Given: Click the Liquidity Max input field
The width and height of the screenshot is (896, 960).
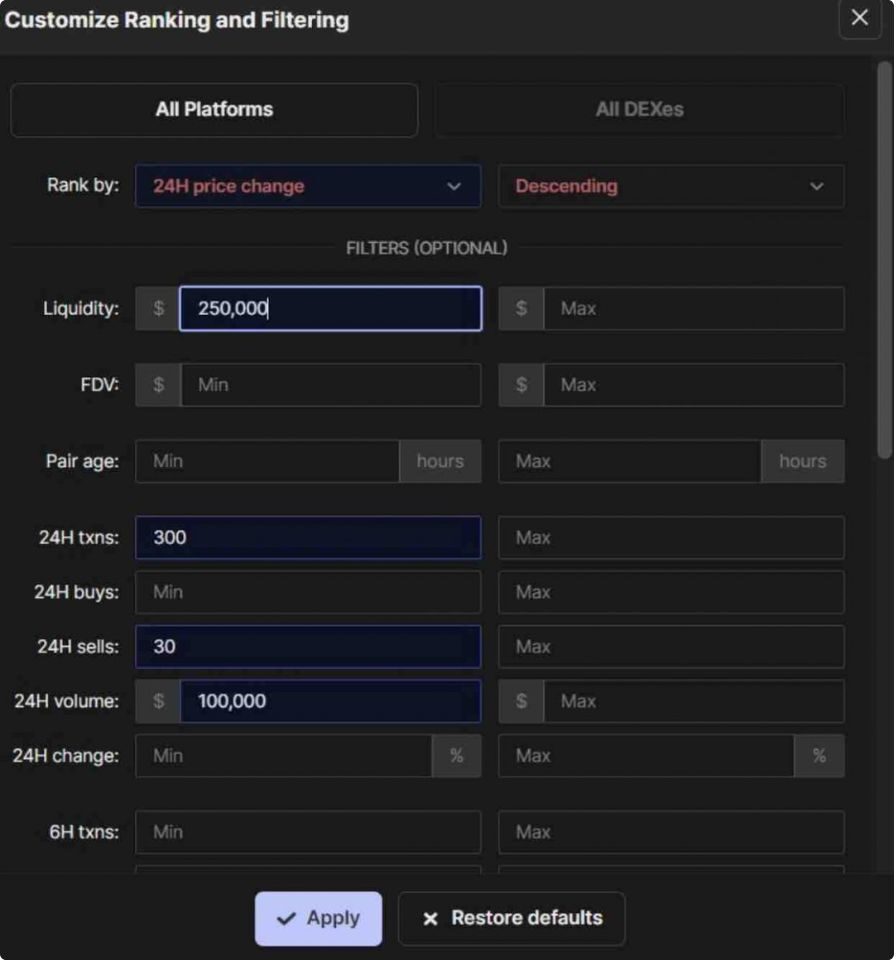Looking at the screenshot, I should click(x=694, y=308).
